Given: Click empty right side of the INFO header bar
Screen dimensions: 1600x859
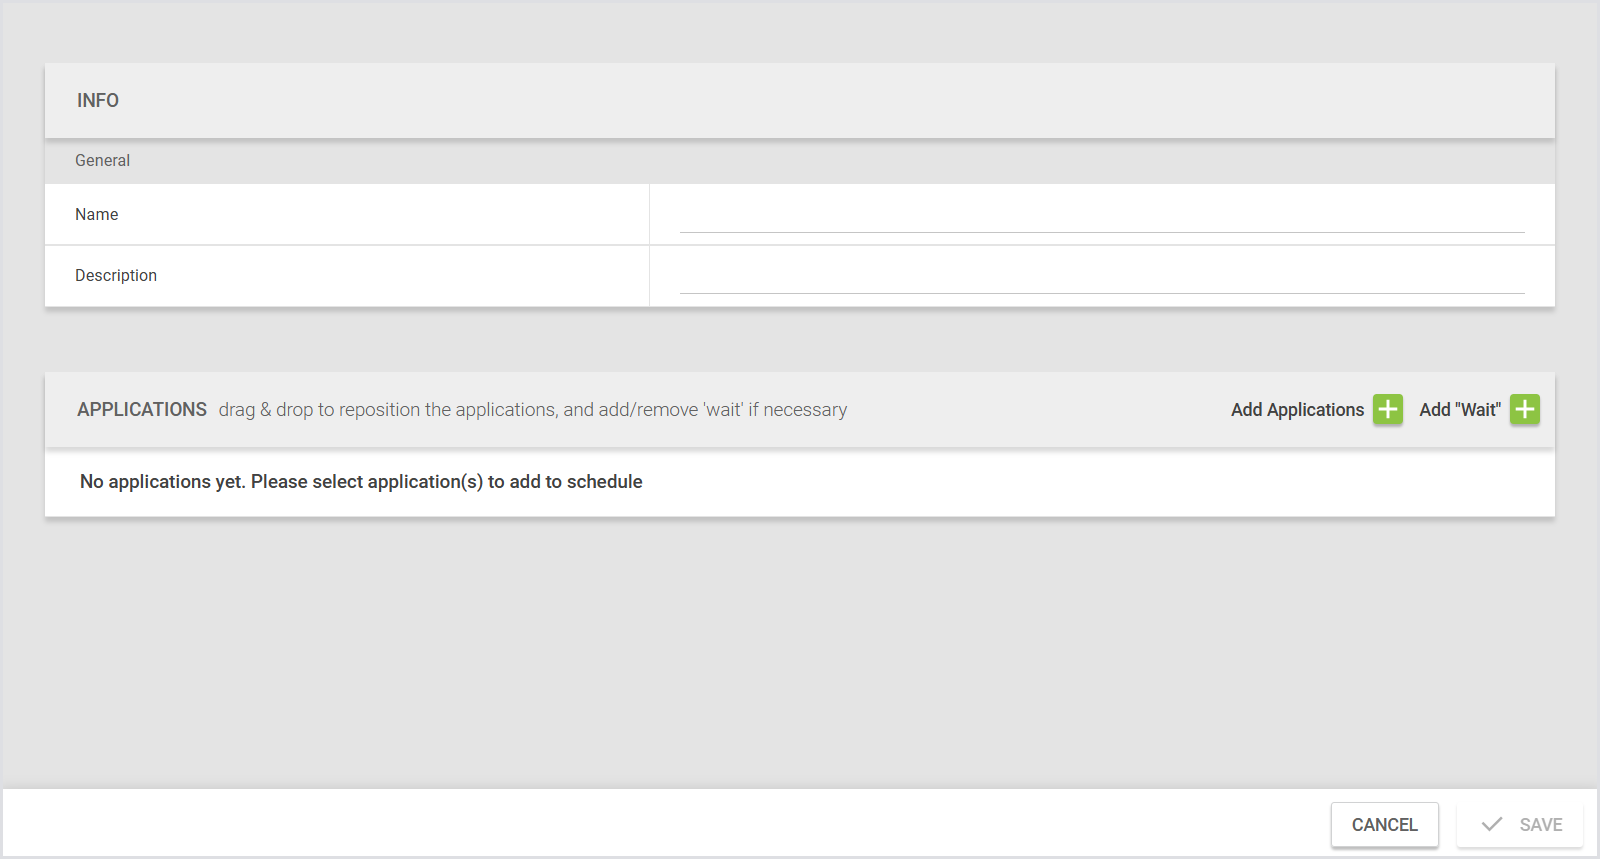Looking at the screenshot, I should 1100,101.
